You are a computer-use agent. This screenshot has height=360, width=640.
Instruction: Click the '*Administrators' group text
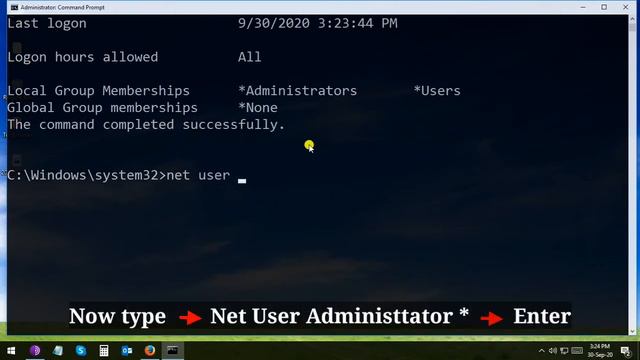pos(298,91)
